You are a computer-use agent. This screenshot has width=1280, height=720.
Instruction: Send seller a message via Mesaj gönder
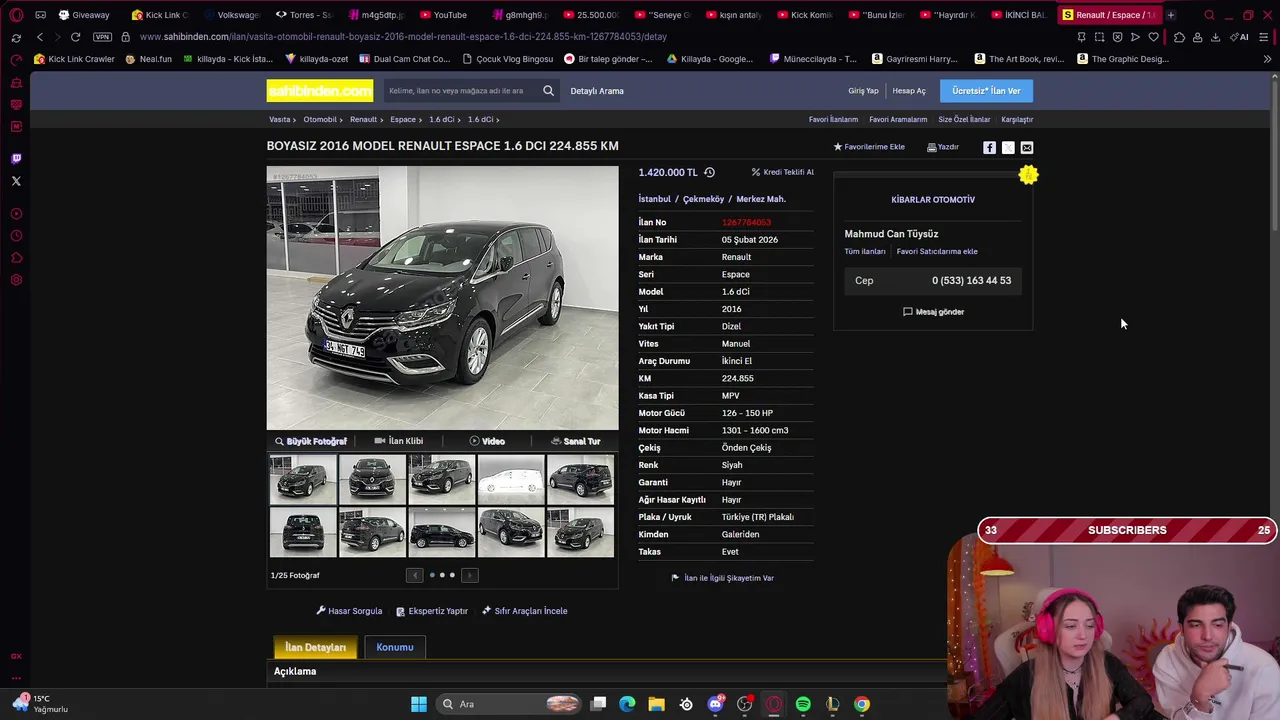click(933, 312)
